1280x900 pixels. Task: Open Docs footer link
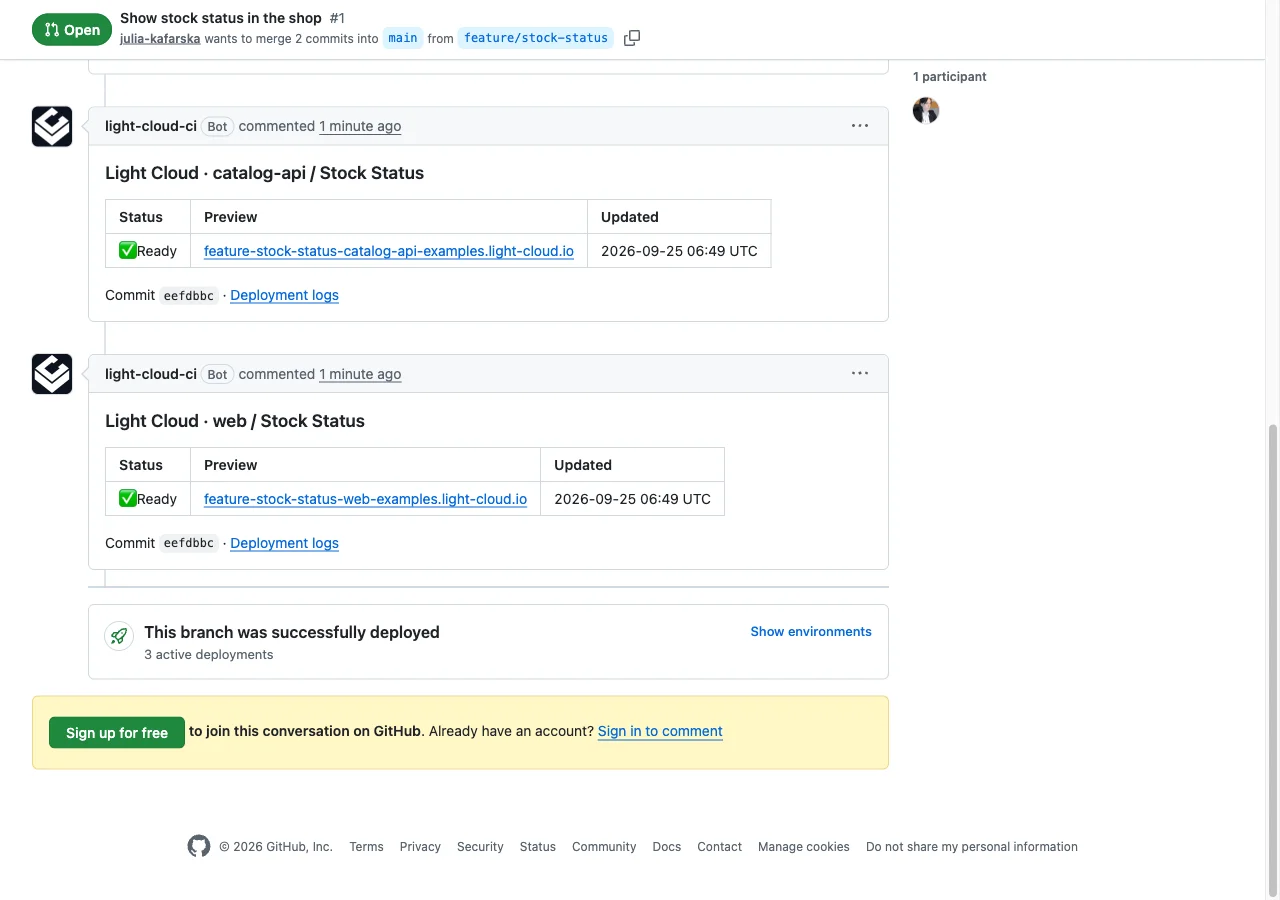tap(666, 847)
